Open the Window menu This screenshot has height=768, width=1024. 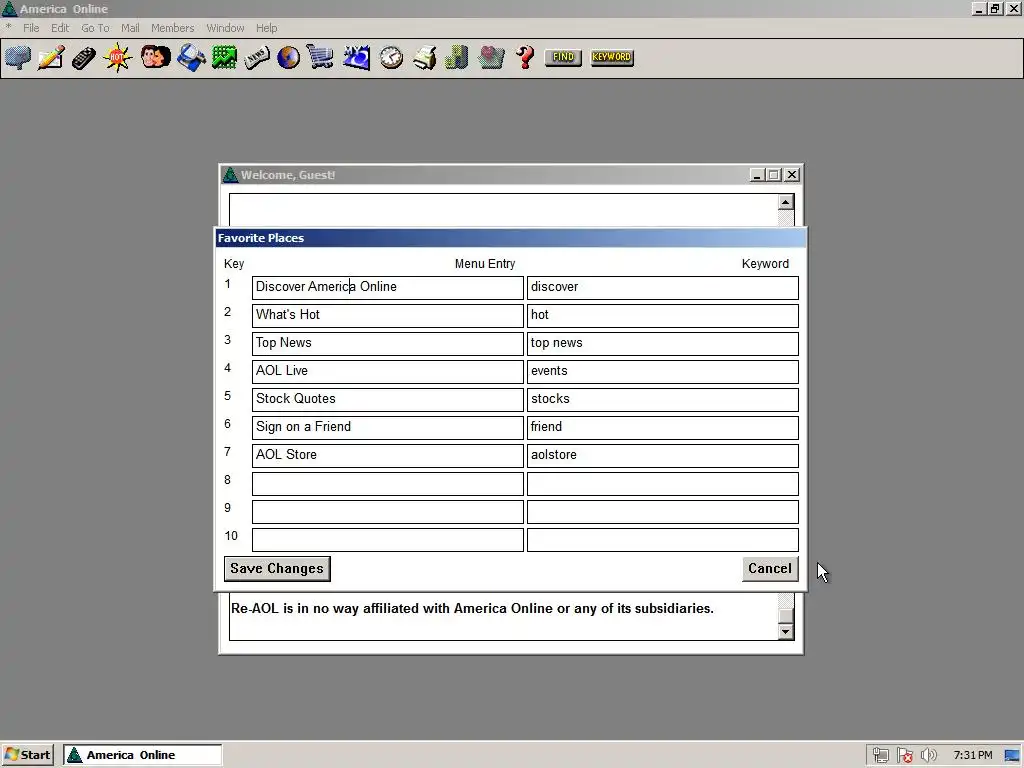point(225,28)
